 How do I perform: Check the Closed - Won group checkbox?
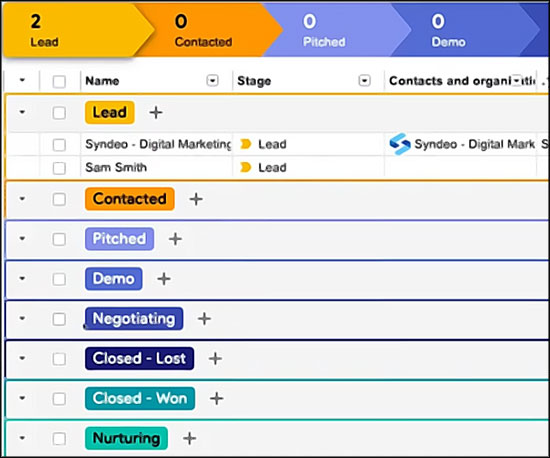point(59,398)
